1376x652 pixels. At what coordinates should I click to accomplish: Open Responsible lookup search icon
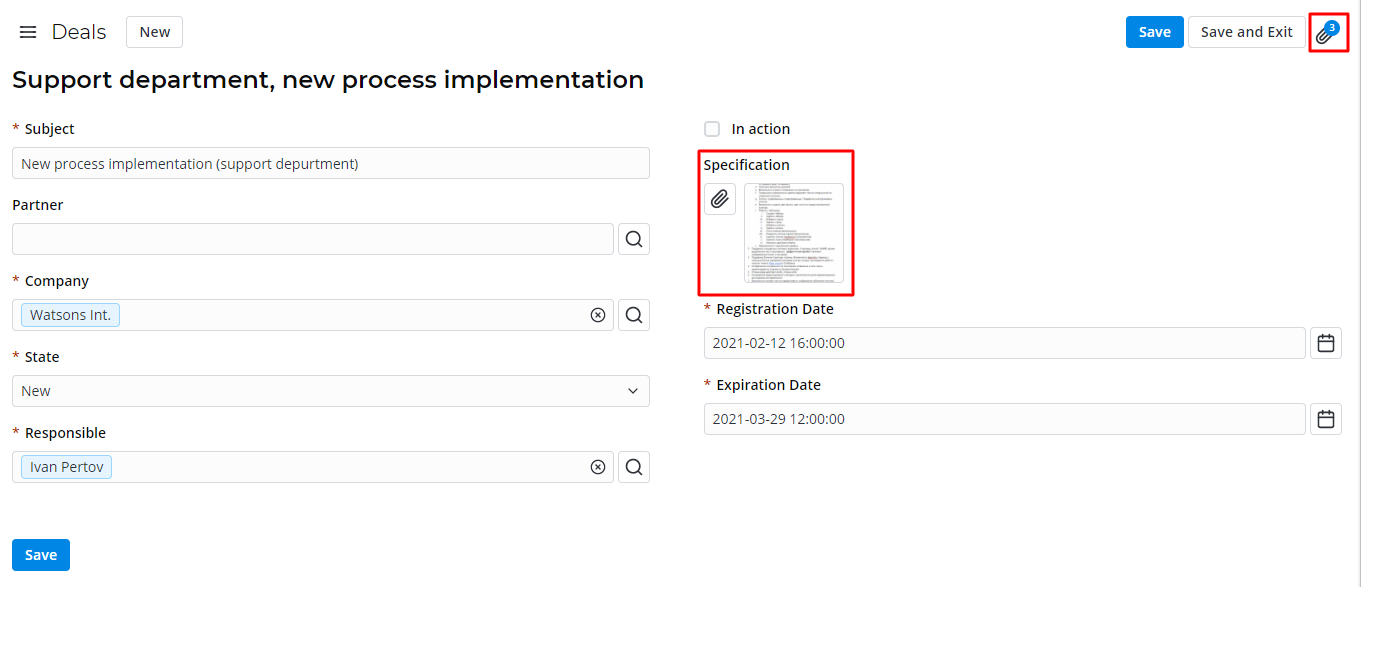634,467
